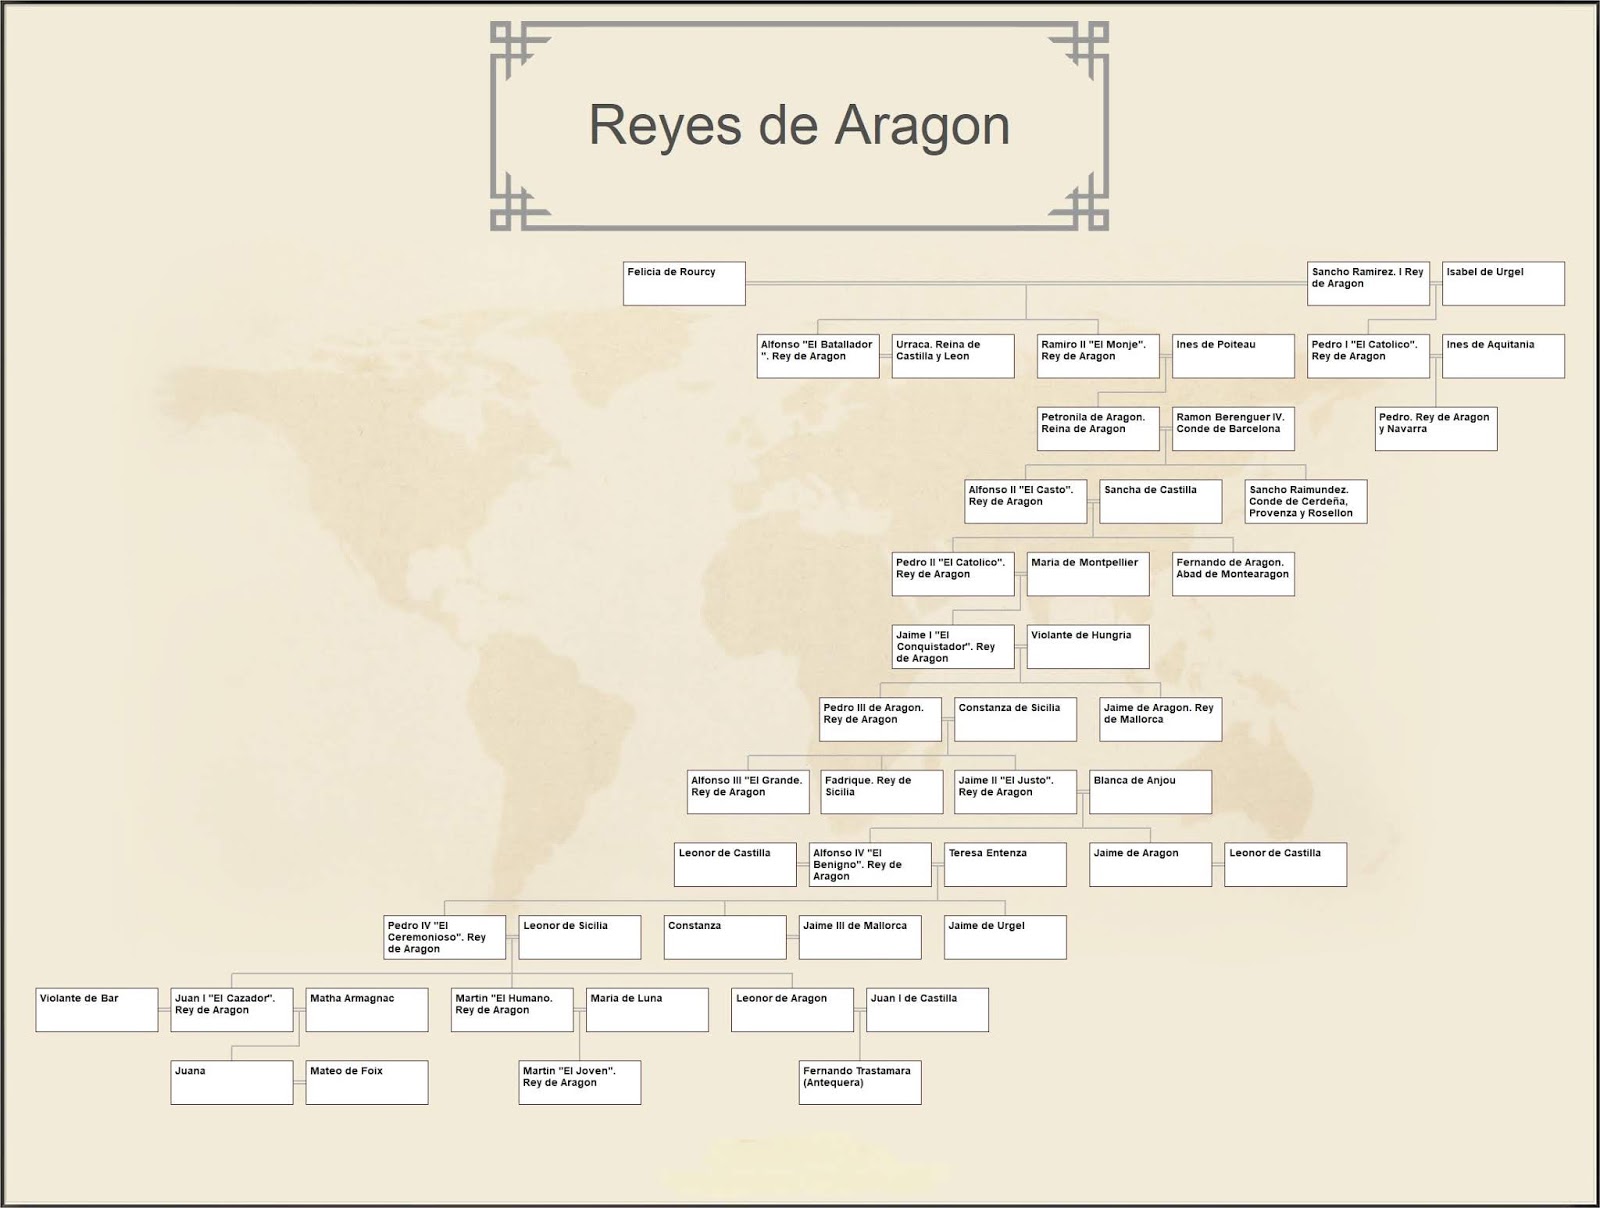Select Pedro III de Aragon node

[878, 719]
